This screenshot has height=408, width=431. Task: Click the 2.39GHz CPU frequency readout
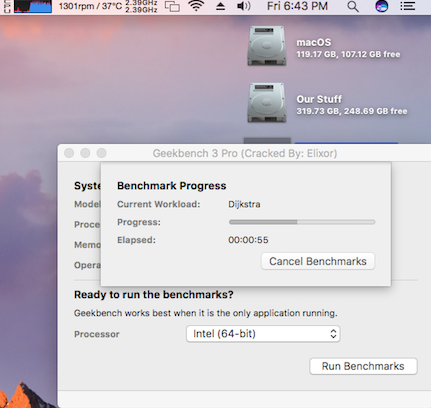click(x=141, y=6)
